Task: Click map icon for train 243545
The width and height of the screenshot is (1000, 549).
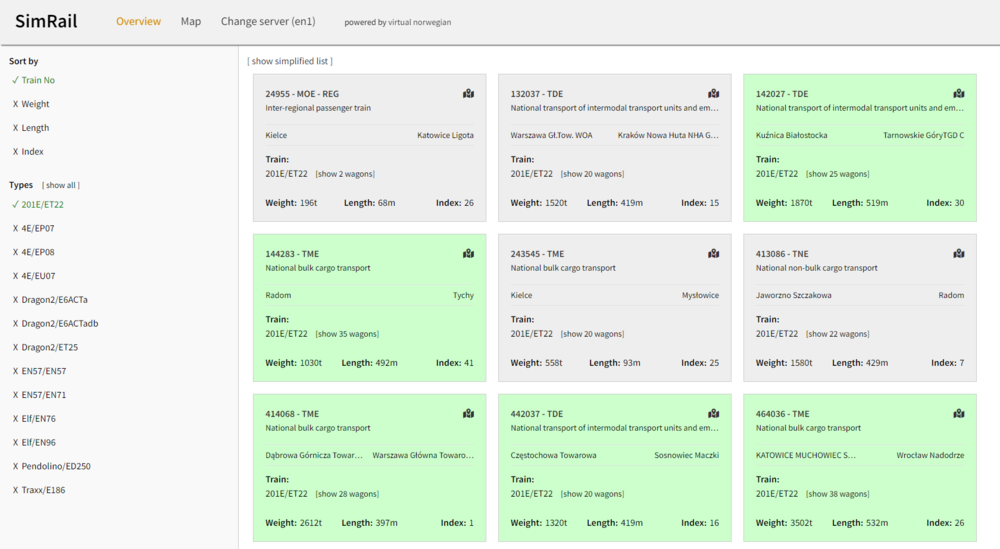Action: 713,254
